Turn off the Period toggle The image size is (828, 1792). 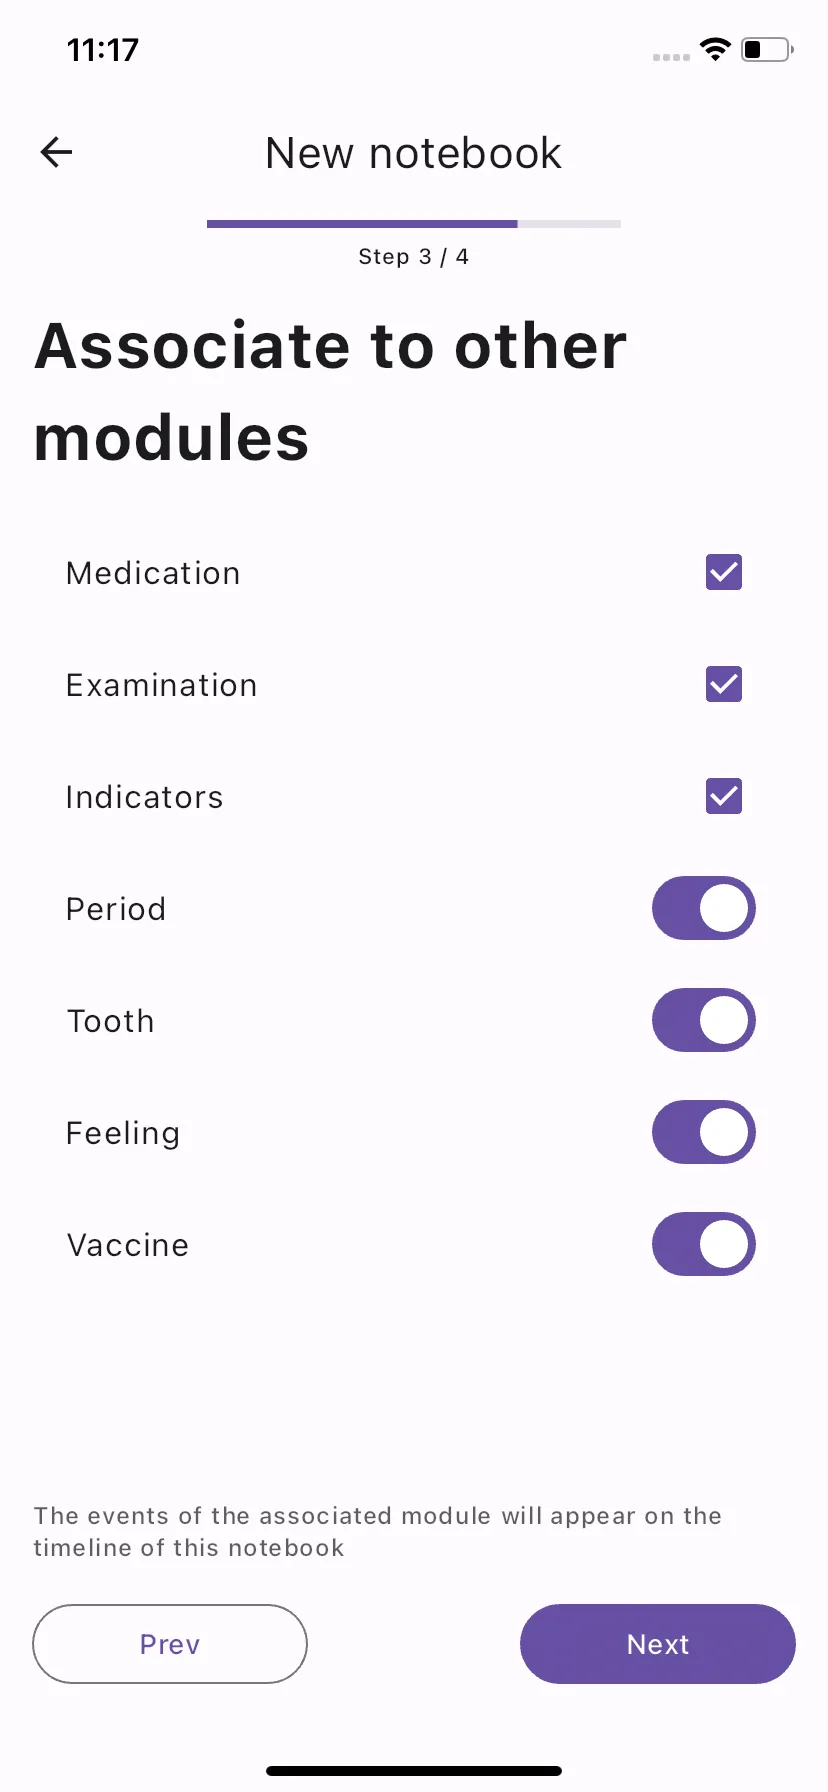coord(704,909)
